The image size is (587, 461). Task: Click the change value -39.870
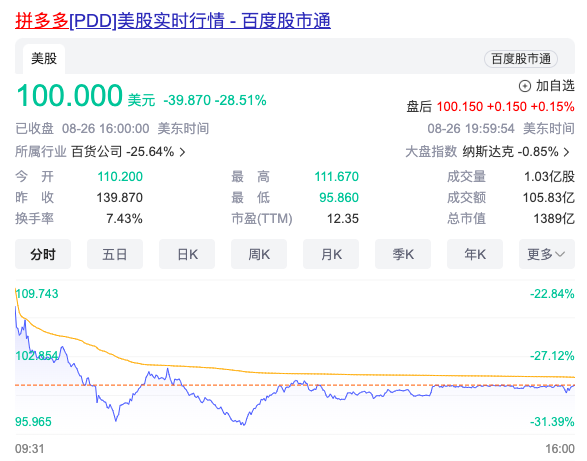(187, 100)
